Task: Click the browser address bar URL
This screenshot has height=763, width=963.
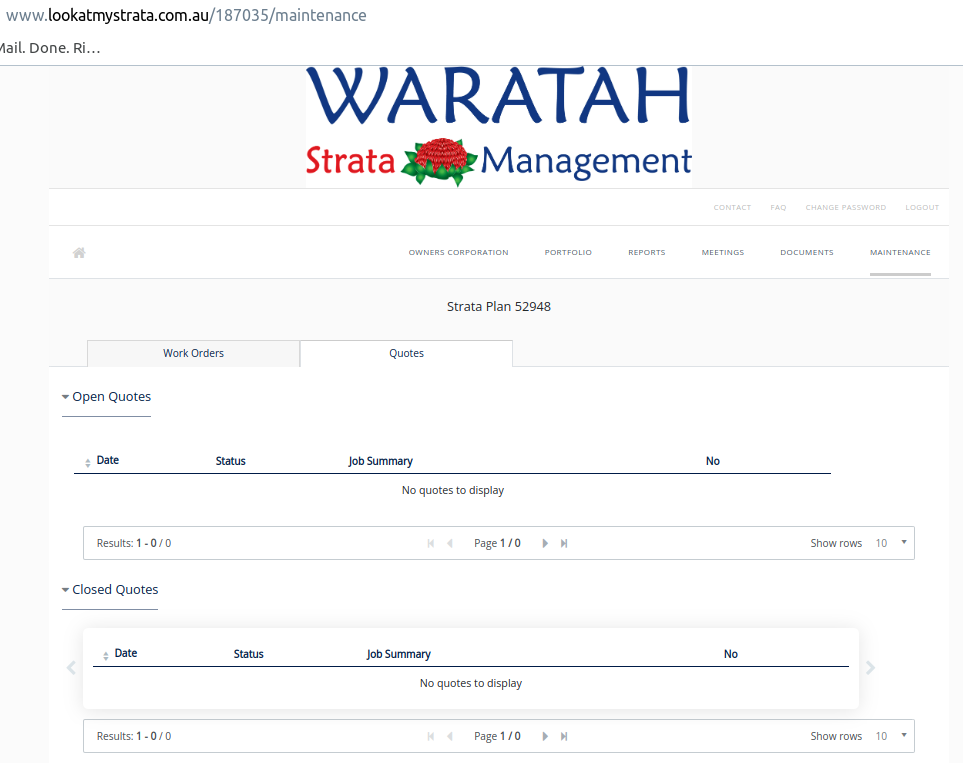Action: pyautogui.click(x=186, y=15)
